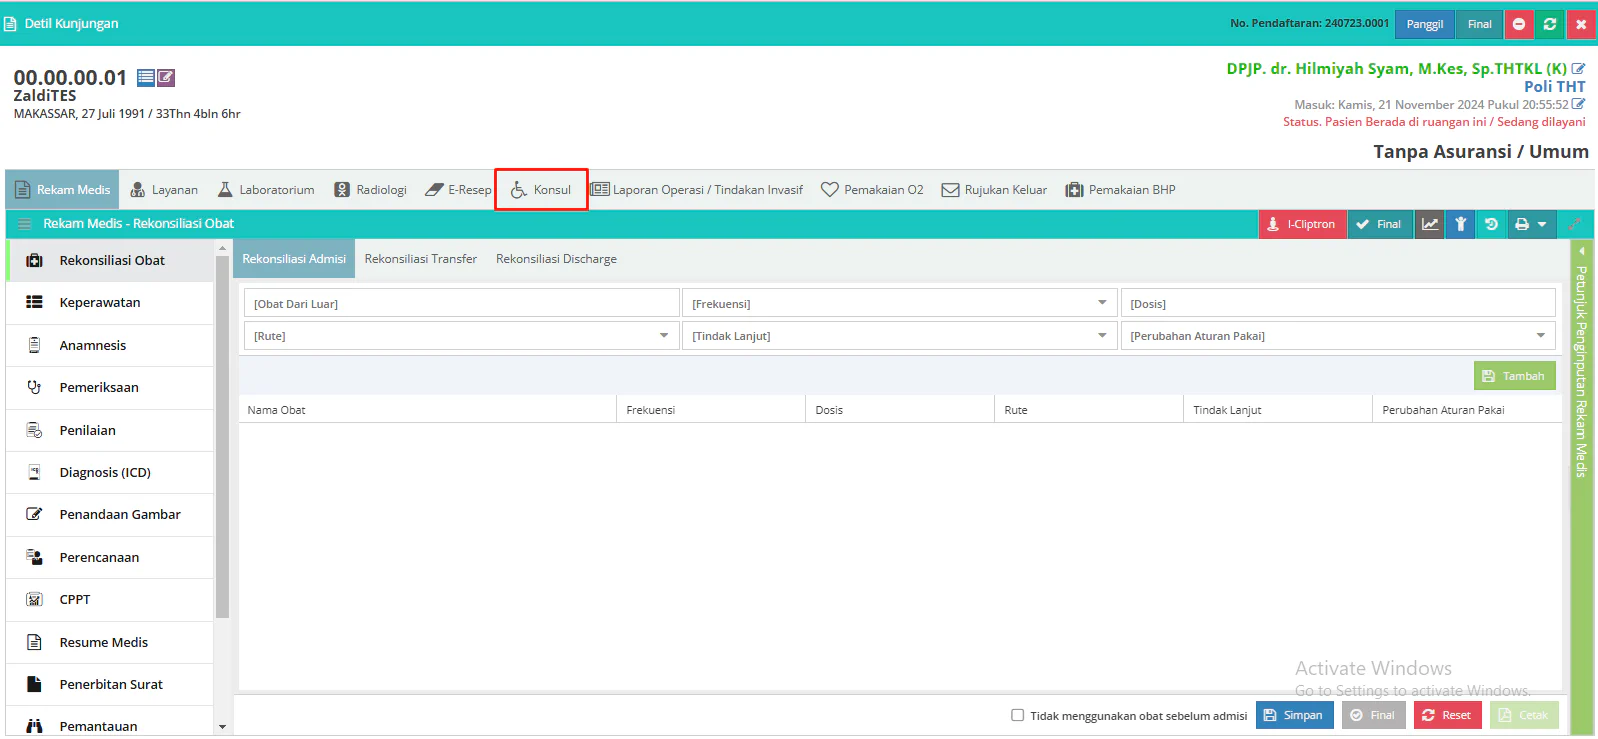Switch to the Rekonsiliasi Transfer tab
The image size is (1598, 739).
420,259
